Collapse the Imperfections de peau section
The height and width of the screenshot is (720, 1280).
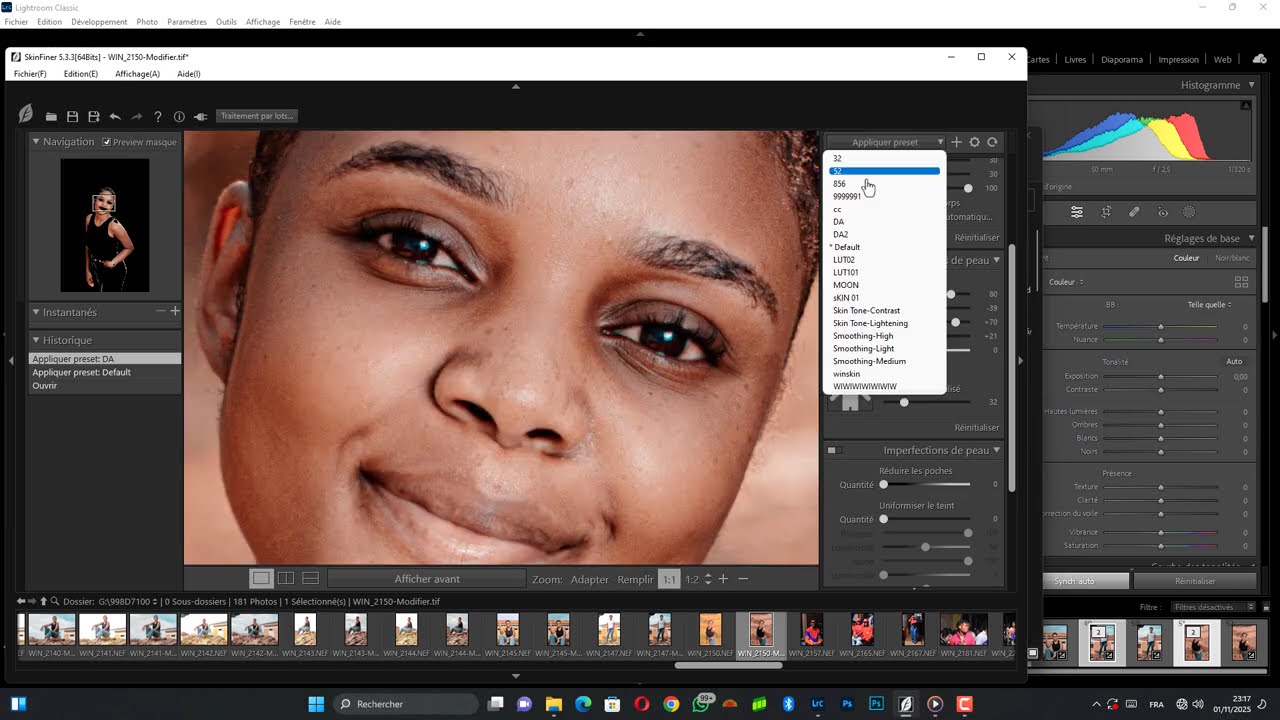tap(996, 450)
